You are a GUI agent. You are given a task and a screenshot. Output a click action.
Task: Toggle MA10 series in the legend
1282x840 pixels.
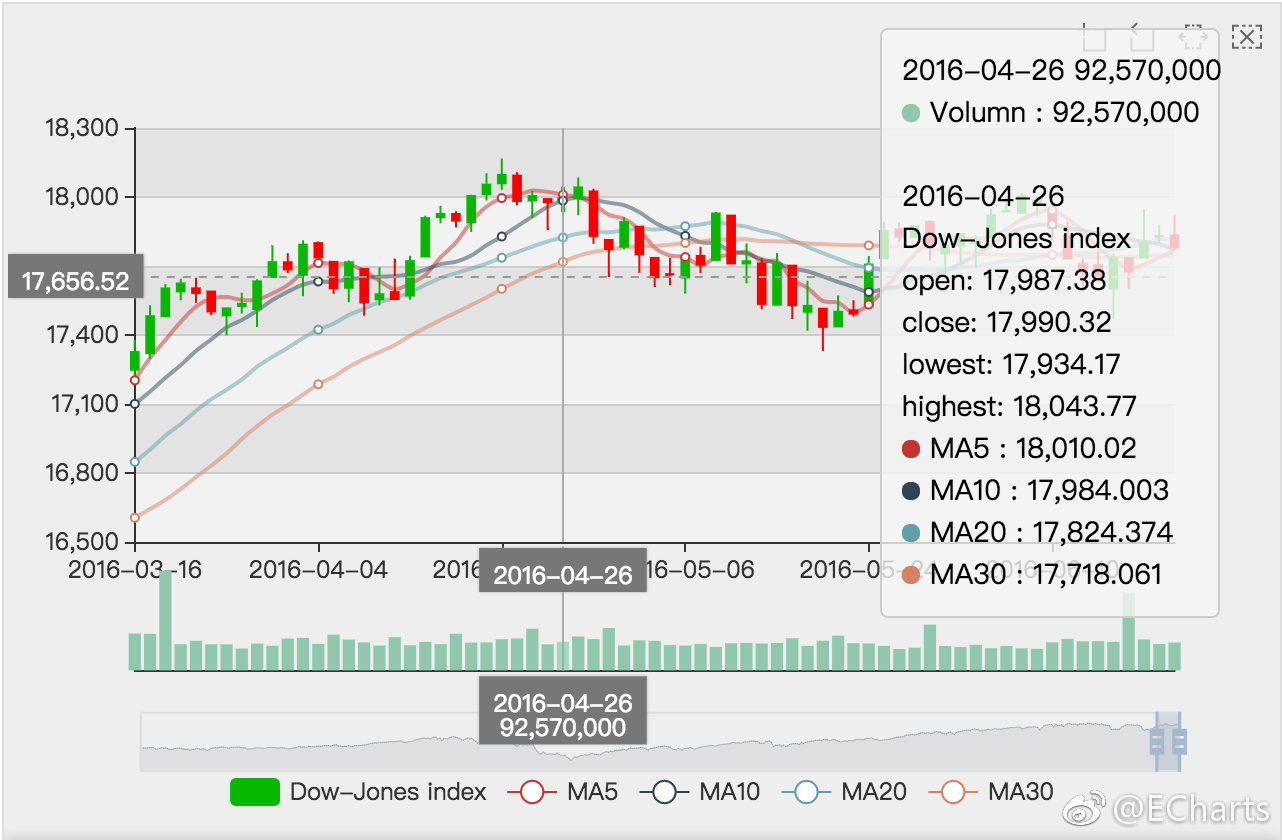point(664,792)
